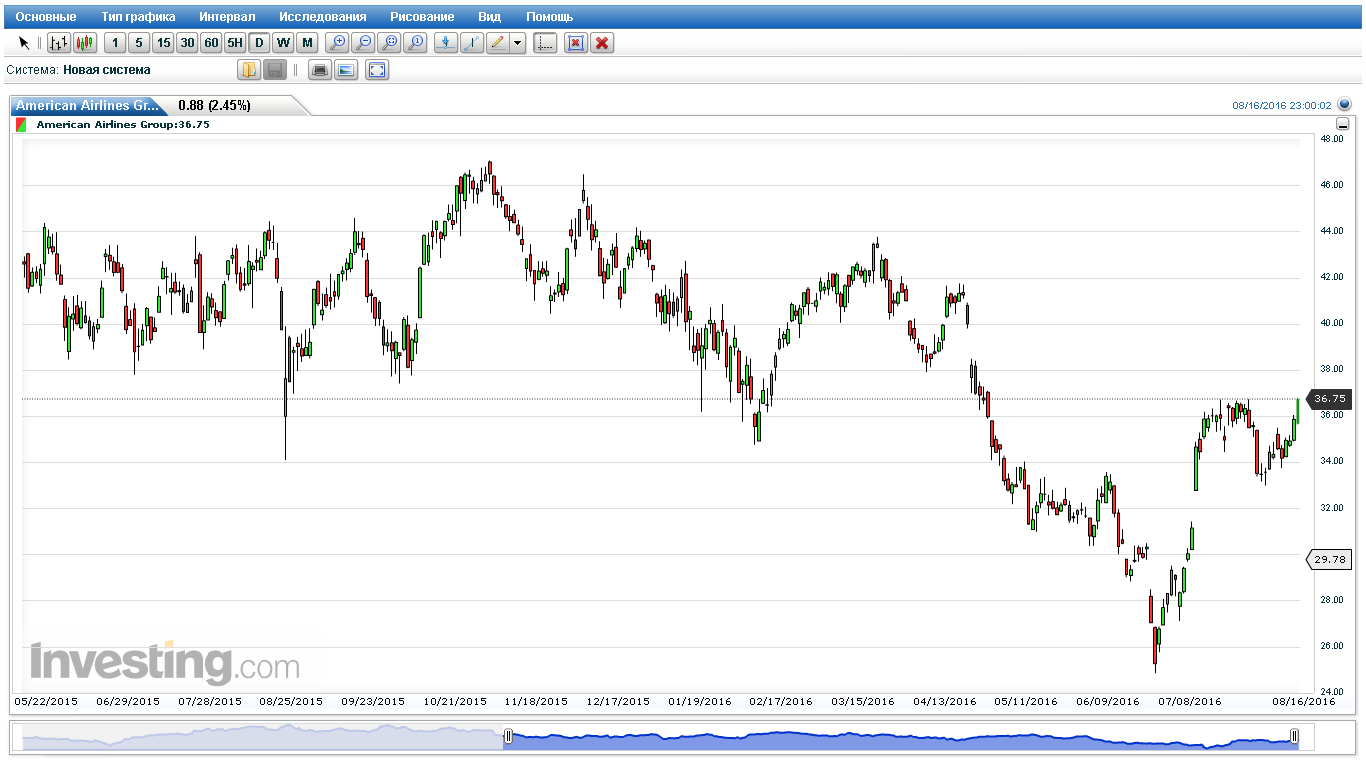Set the 15-minute interval

click(163, 43)
